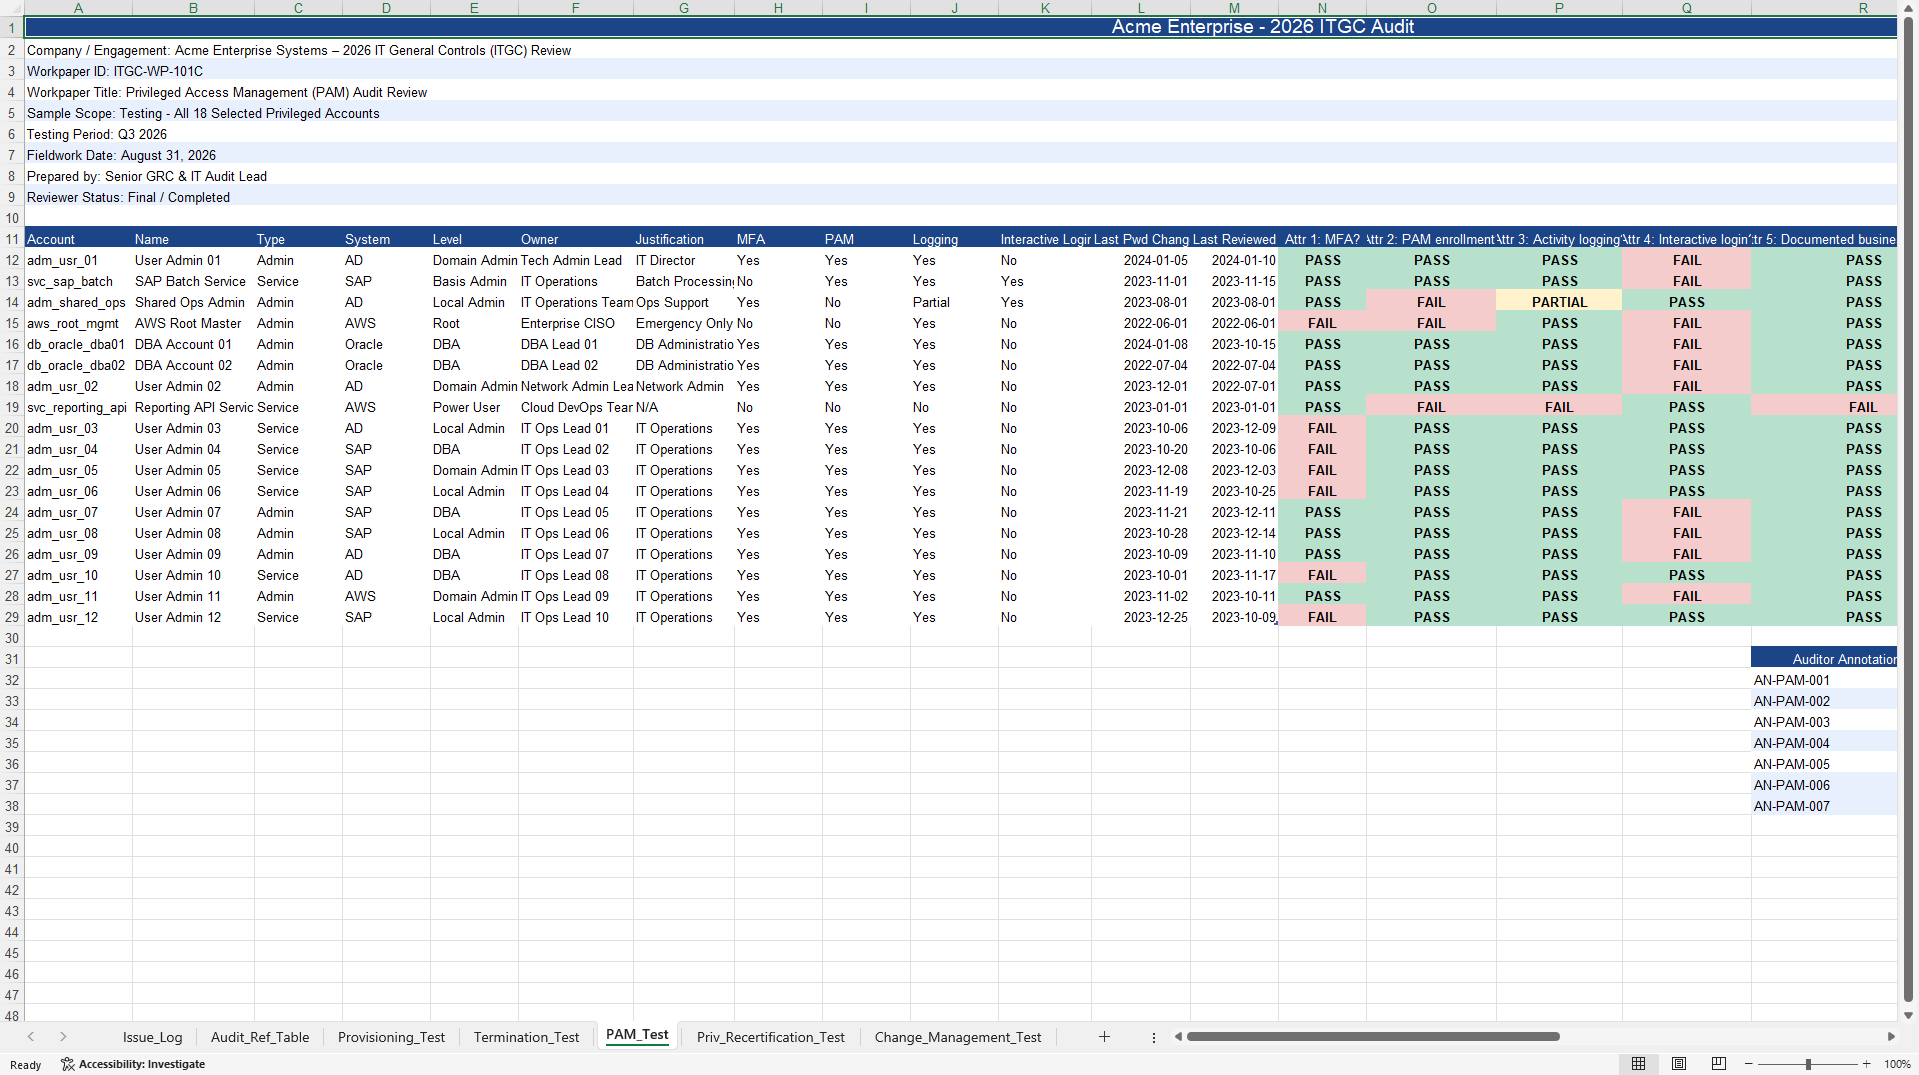The width and height of the screenshot is (1919, 1075).
Task: Open the Priv_Recertification_Test sheet
Action: point(770,1037)
